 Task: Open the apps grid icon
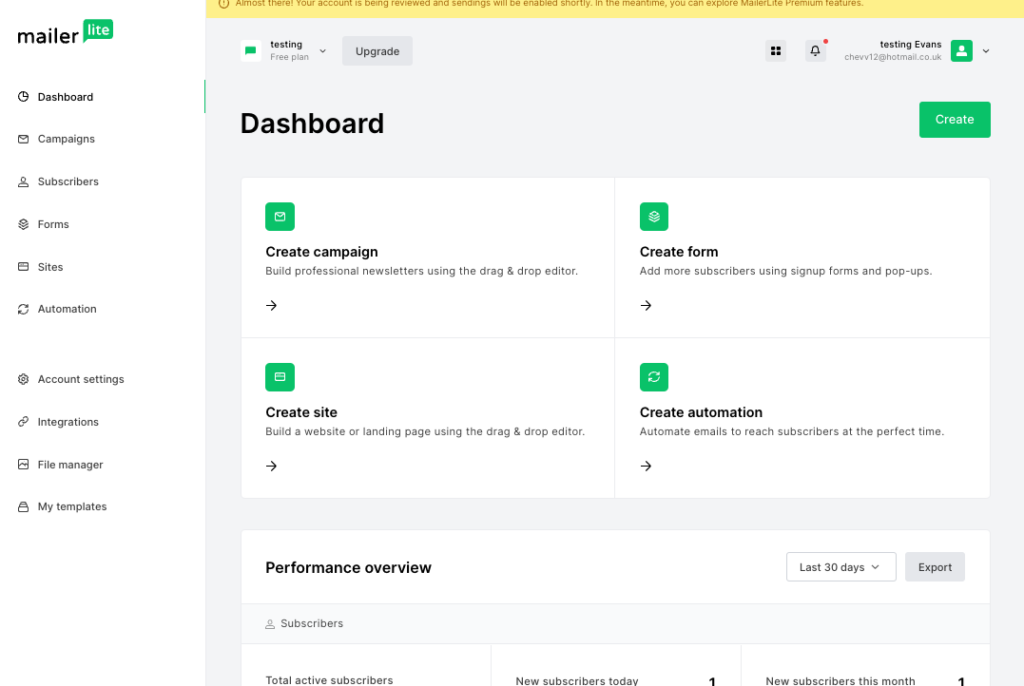click(x=776, y=51)
